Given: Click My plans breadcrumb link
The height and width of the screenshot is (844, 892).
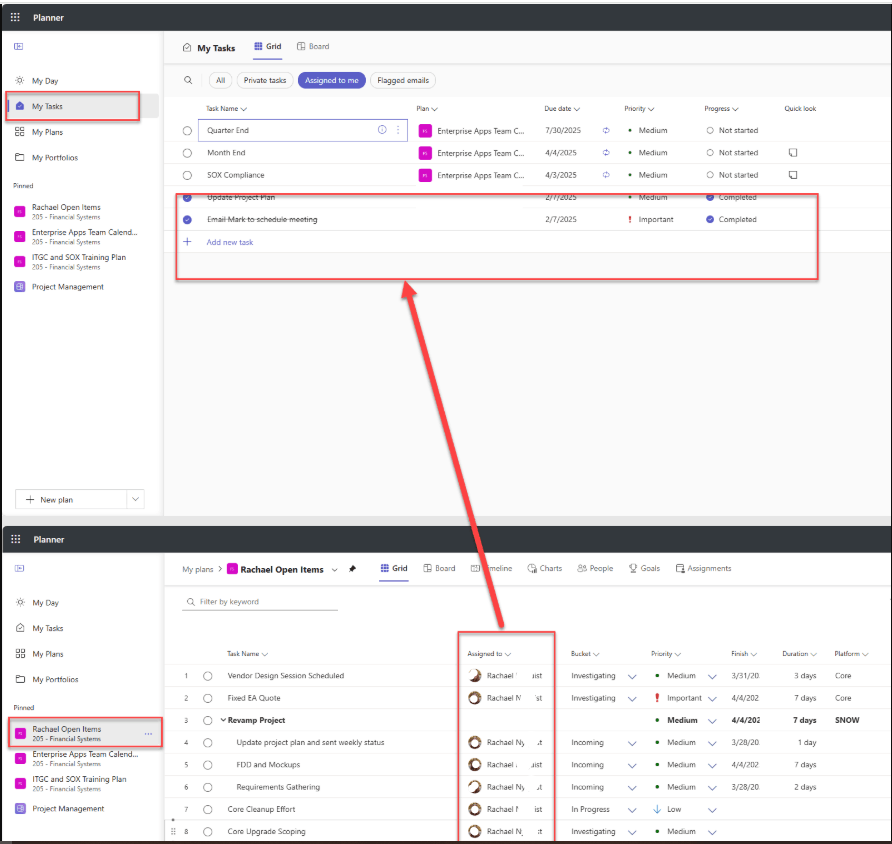Looking at the screenshot, I should [x=197, y=569].
